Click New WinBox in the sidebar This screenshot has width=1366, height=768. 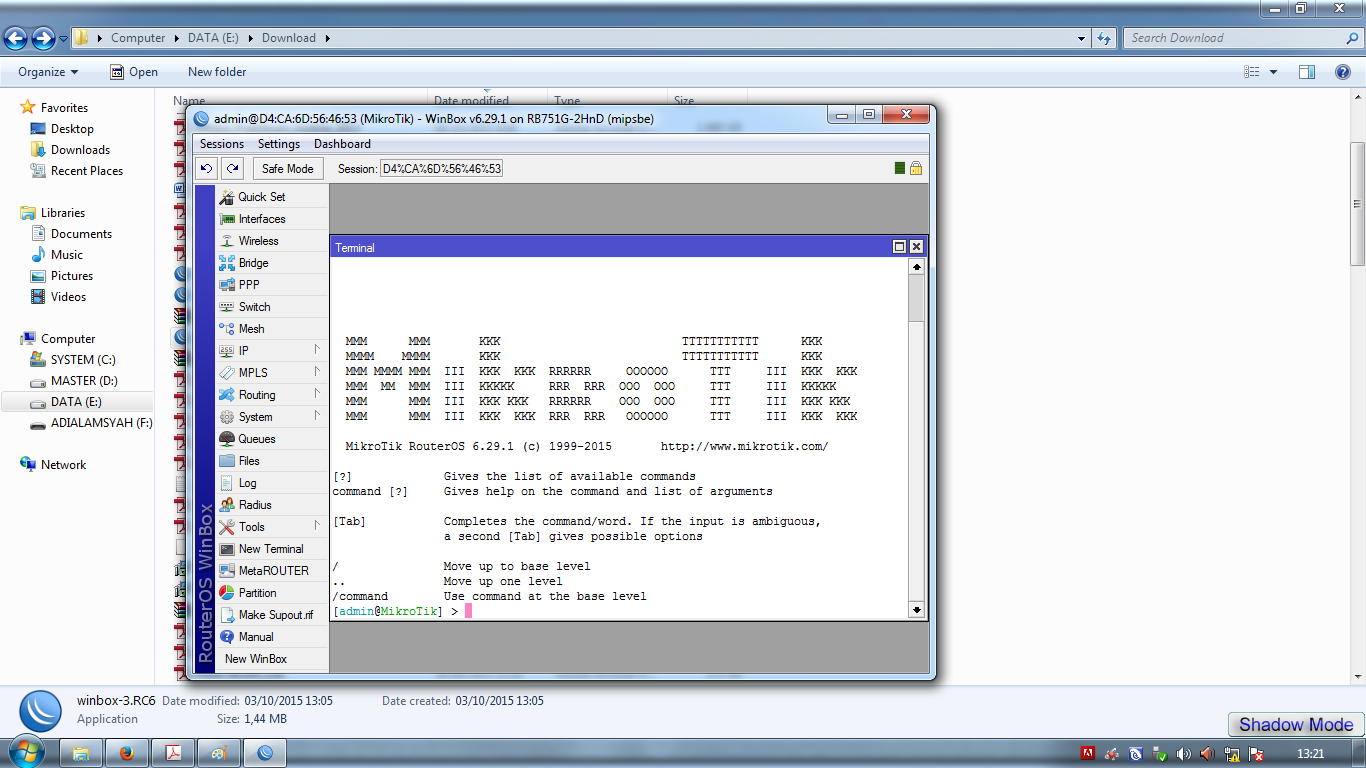(x=272, y=659)
